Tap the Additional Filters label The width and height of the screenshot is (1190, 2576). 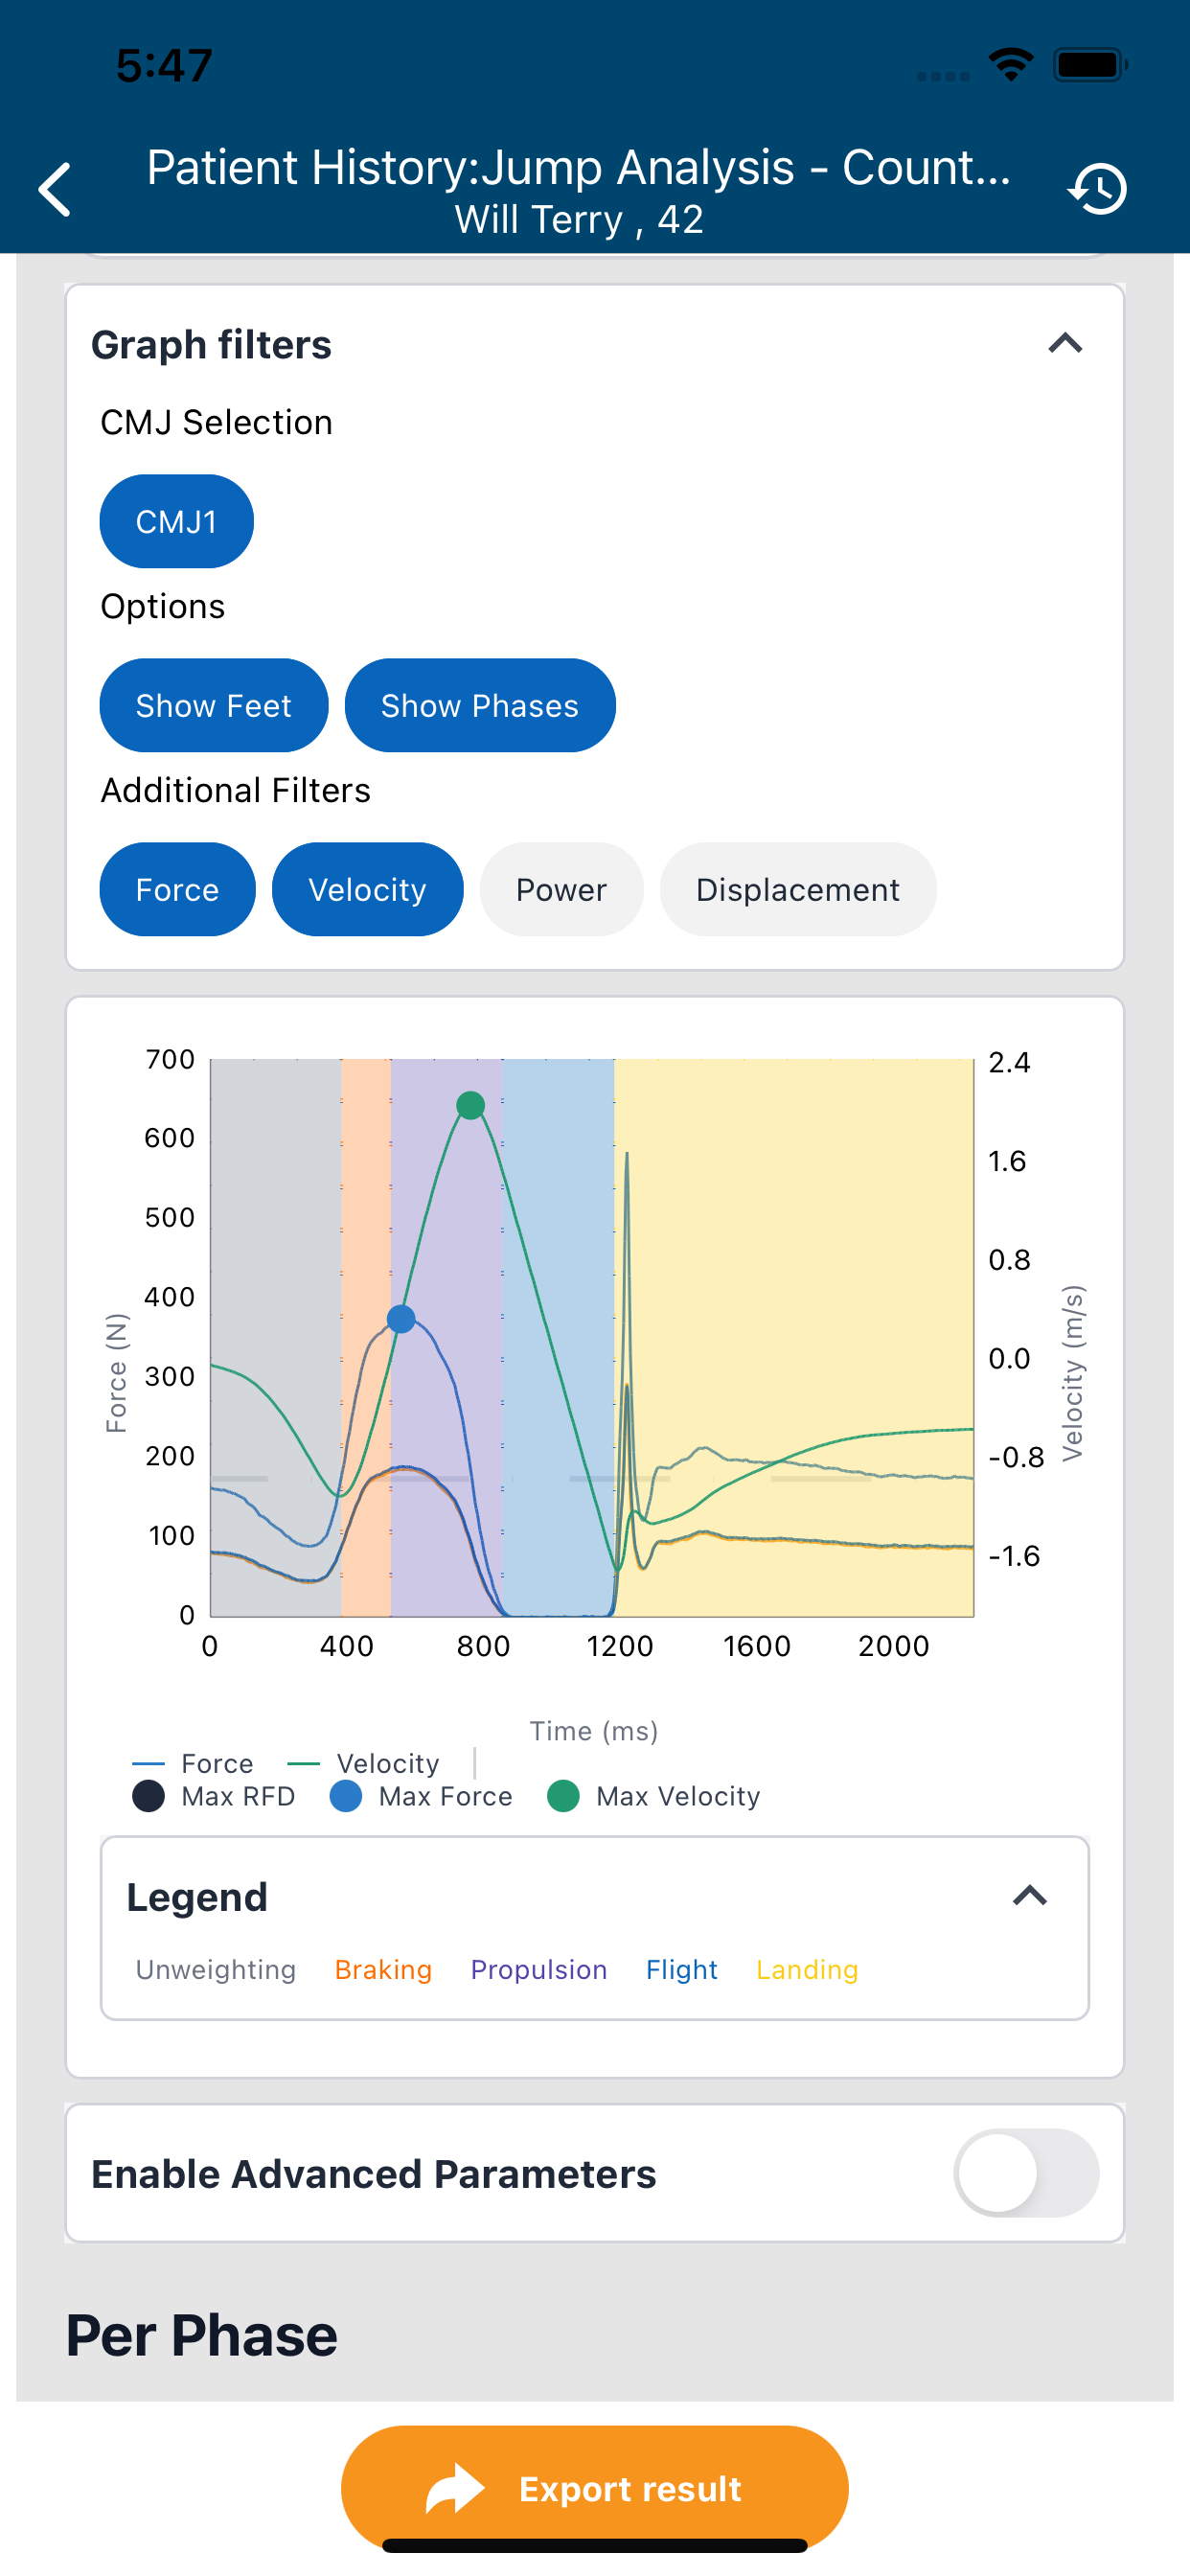[236, 790]
